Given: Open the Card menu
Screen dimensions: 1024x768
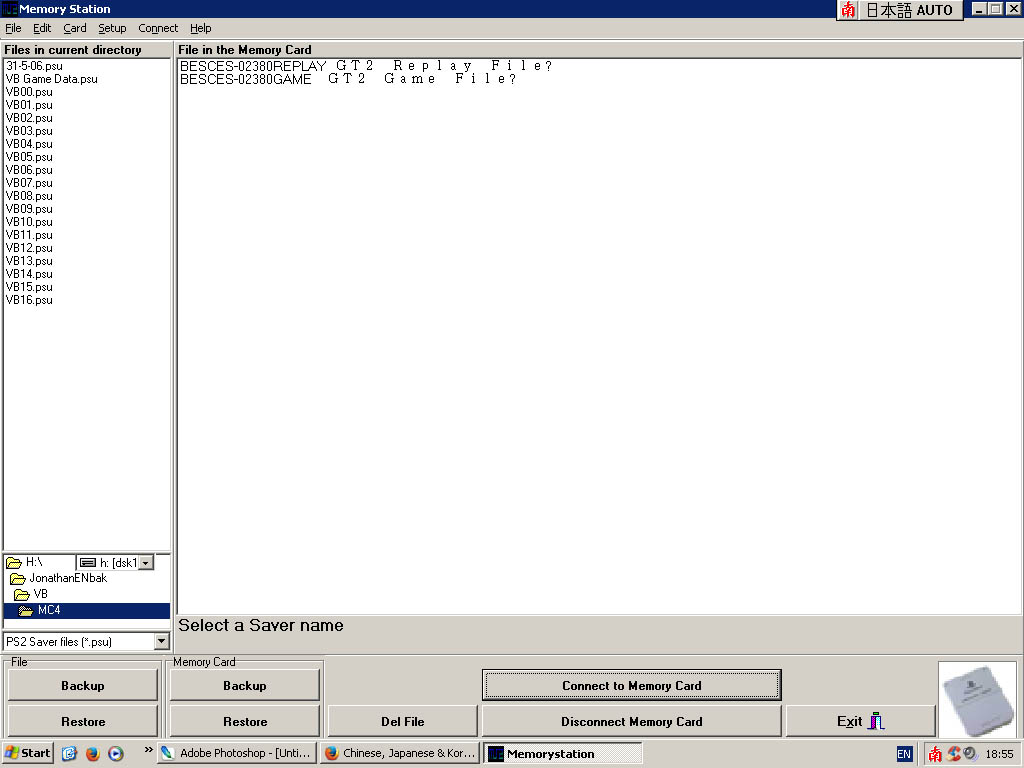Looking at the screenshot, I should pyautogui.click(x=74, y=28).
